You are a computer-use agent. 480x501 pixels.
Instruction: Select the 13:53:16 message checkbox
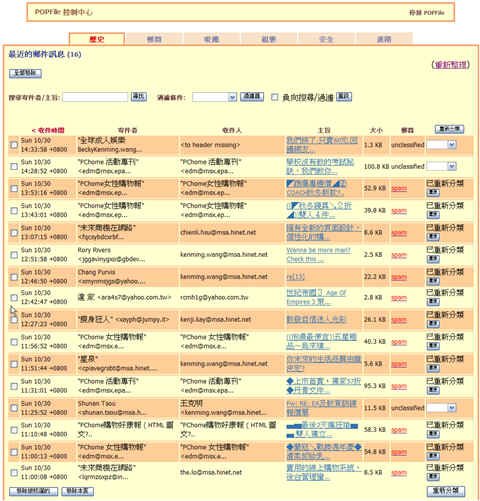14,189
